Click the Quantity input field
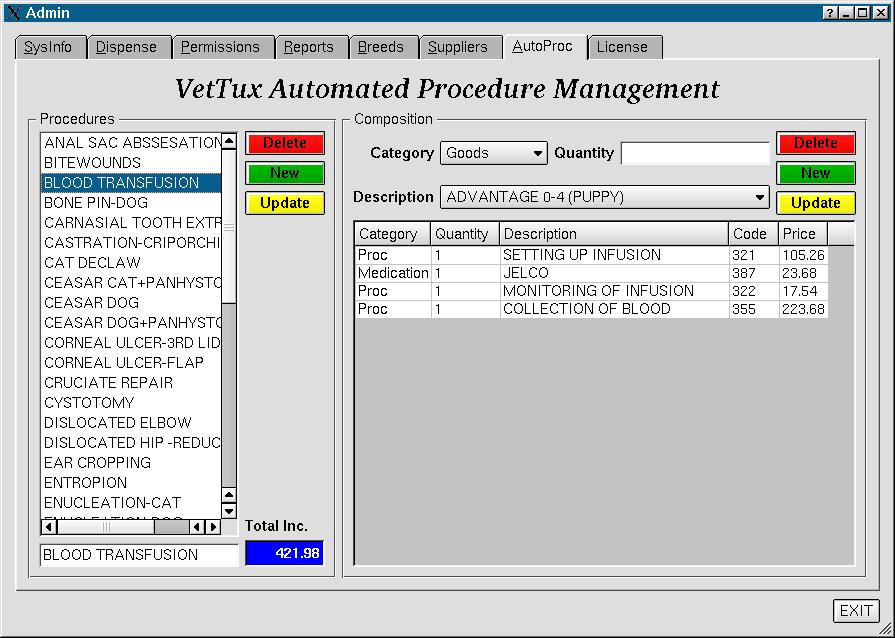The image size is (895, 638). click(x=695, y=153)
